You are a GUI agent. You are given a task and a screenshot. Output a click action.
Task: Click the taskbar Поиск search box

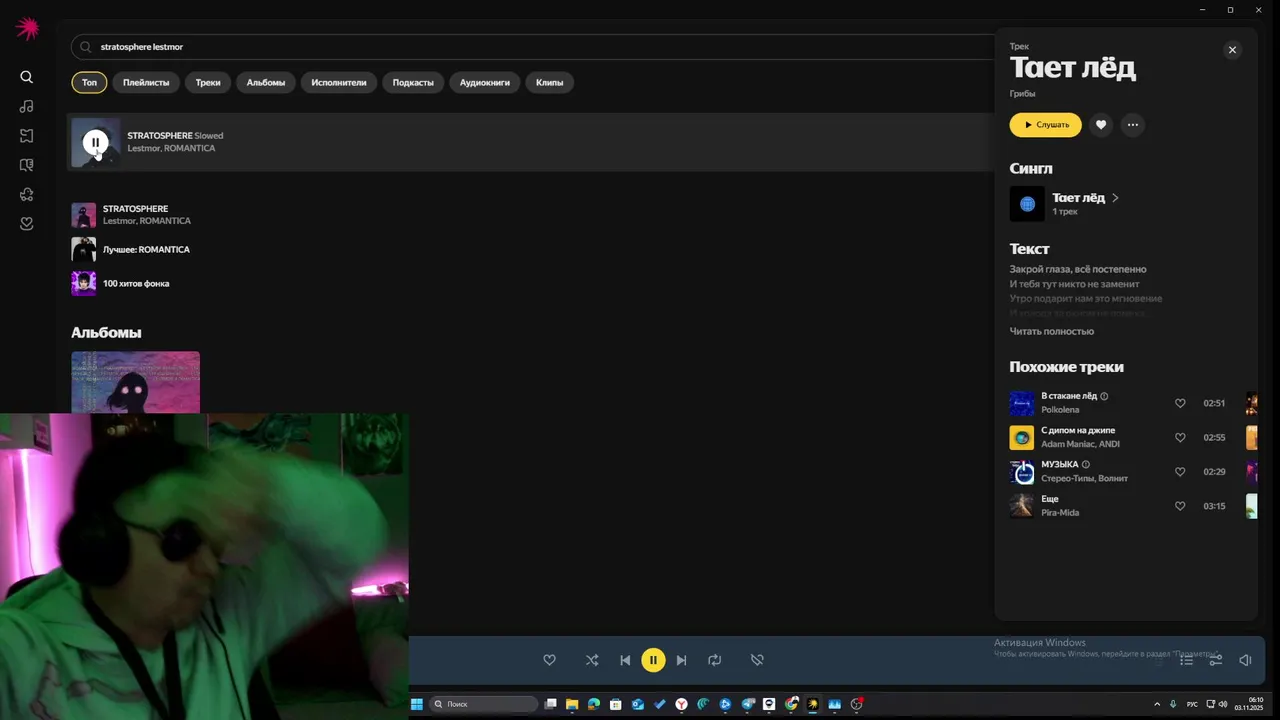point(484,704)
